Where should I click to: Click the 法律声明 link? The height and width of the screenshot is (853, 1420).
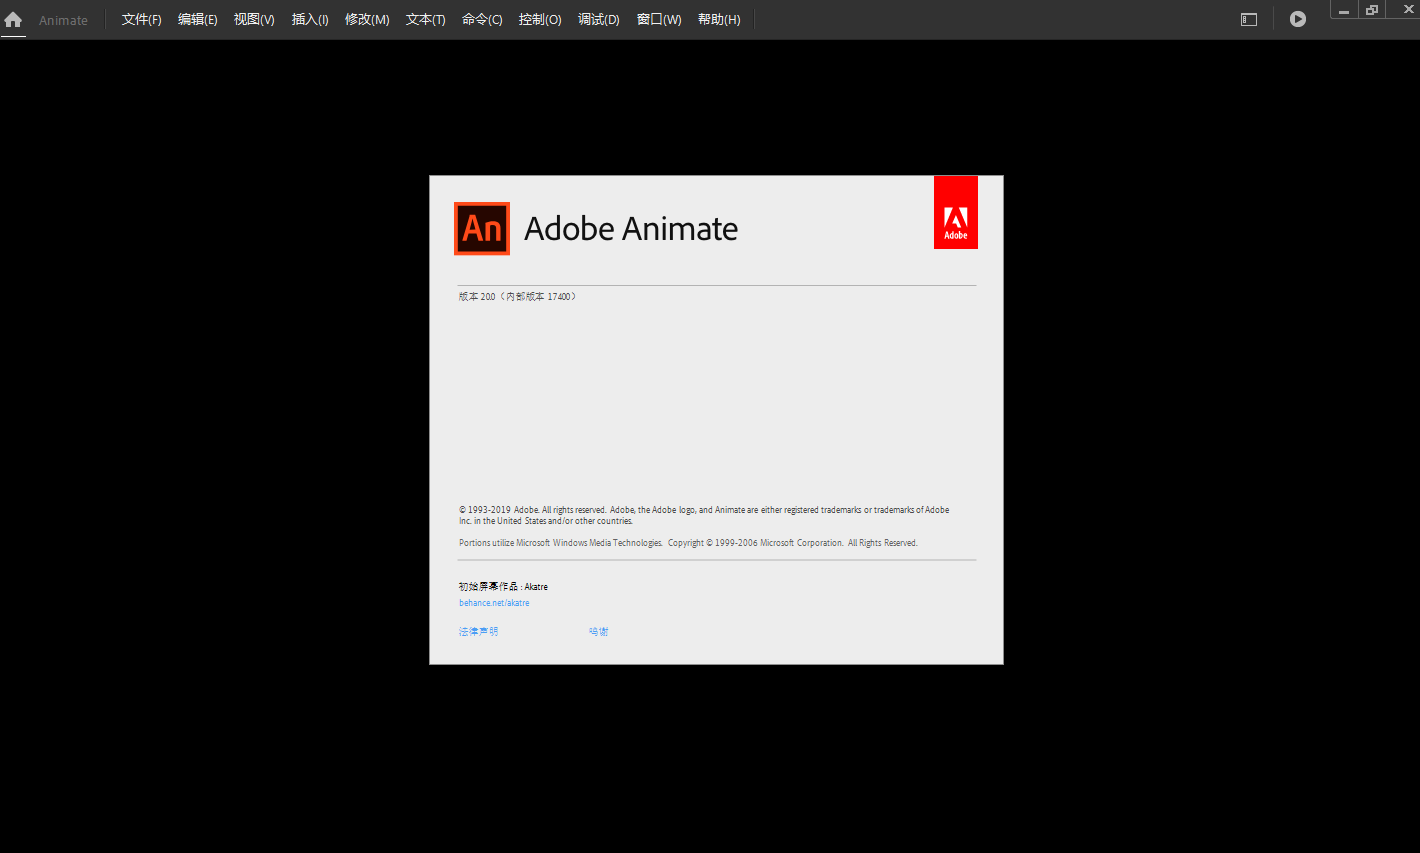point(477,631)
